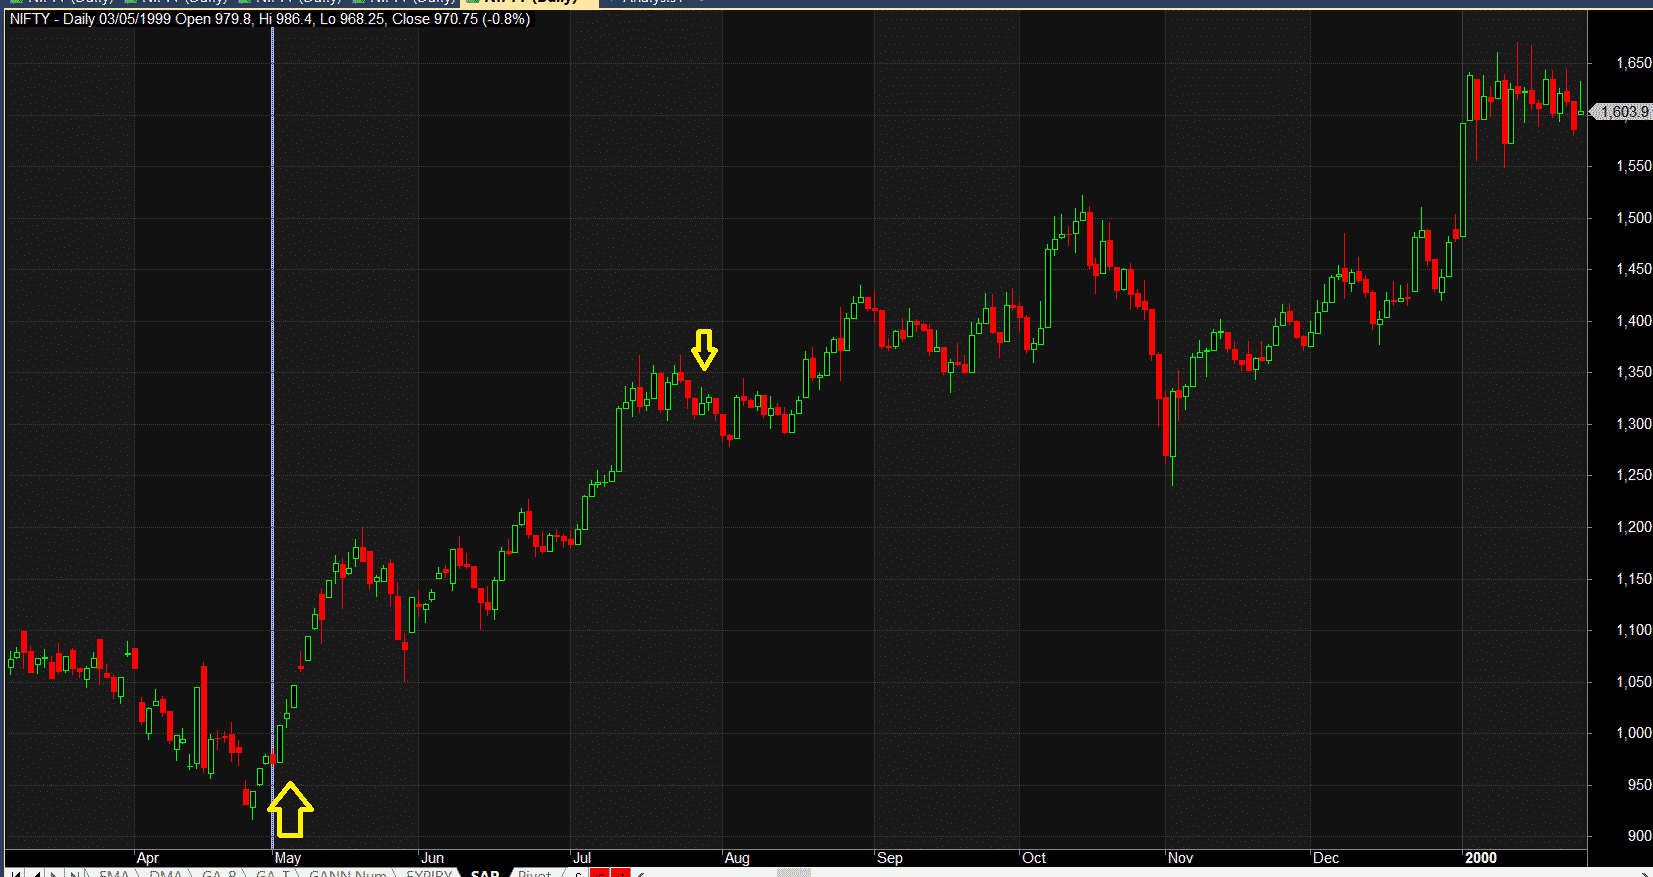Click the yellow down arrow sell signal

pyautogui.click(x=704, y=350)
